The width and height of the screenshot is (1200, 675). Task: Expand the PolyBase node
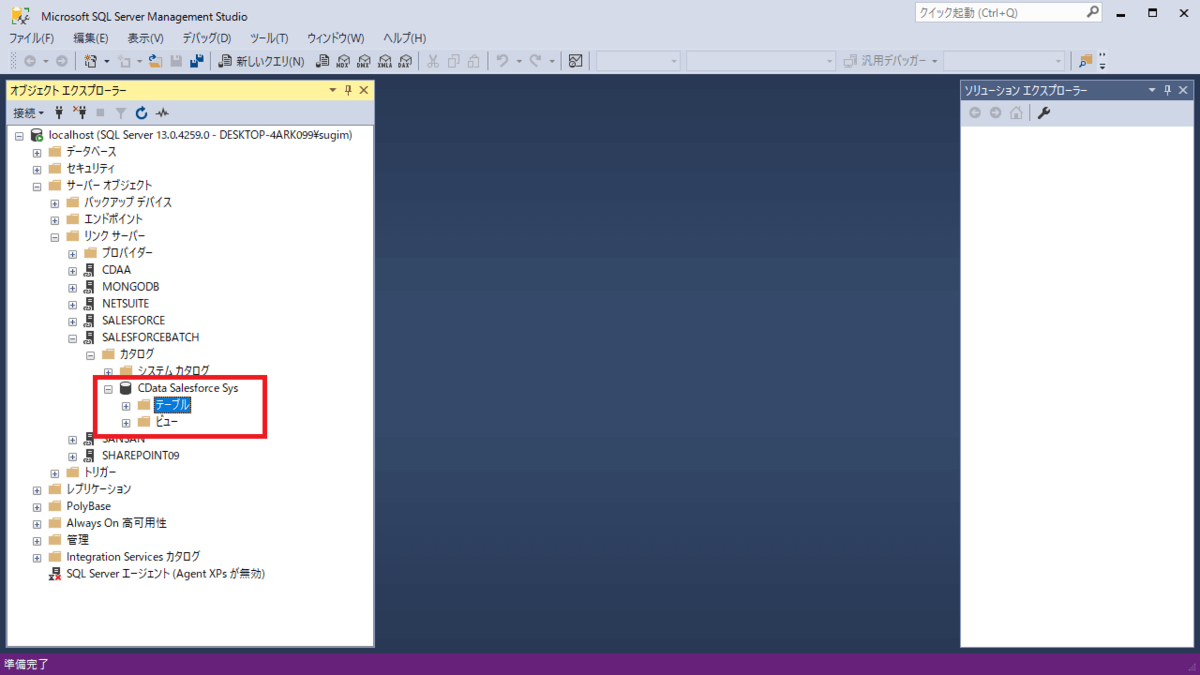pyautogui.click(x=37, y=507)
